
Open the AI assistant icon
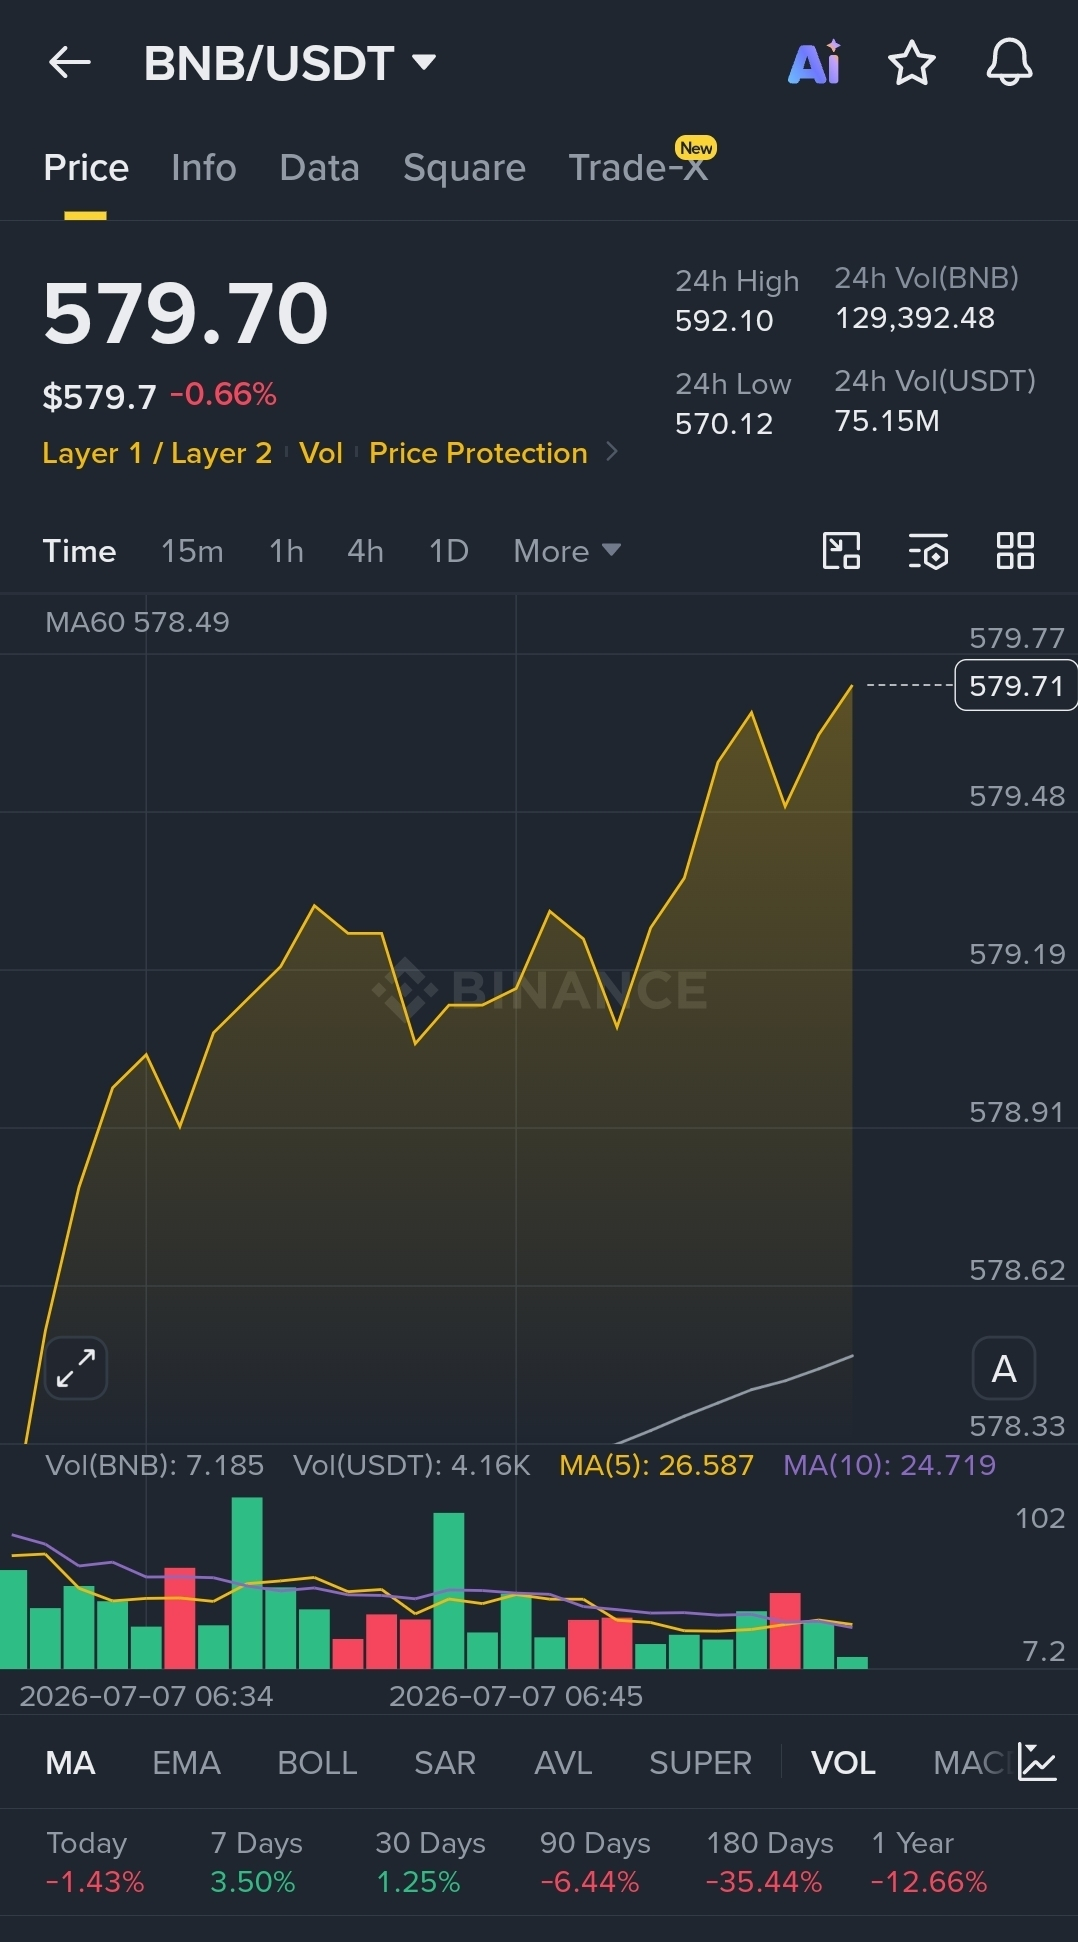815,63
